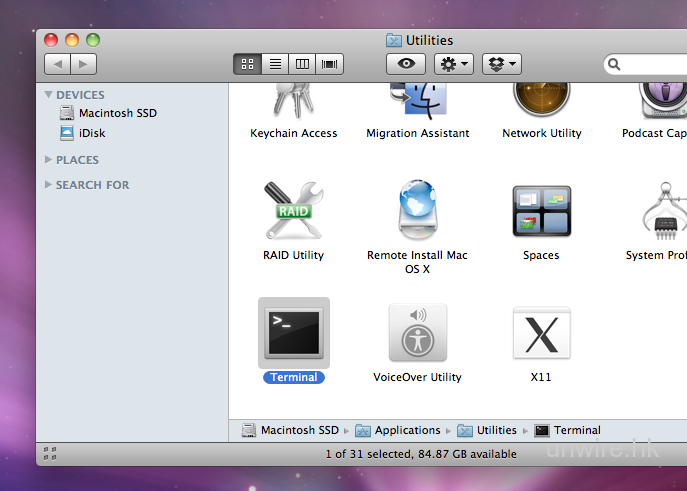Click the Remote Install Mac OS X icon
This screenshot has width=687, height=491.
tap(417, 211)
